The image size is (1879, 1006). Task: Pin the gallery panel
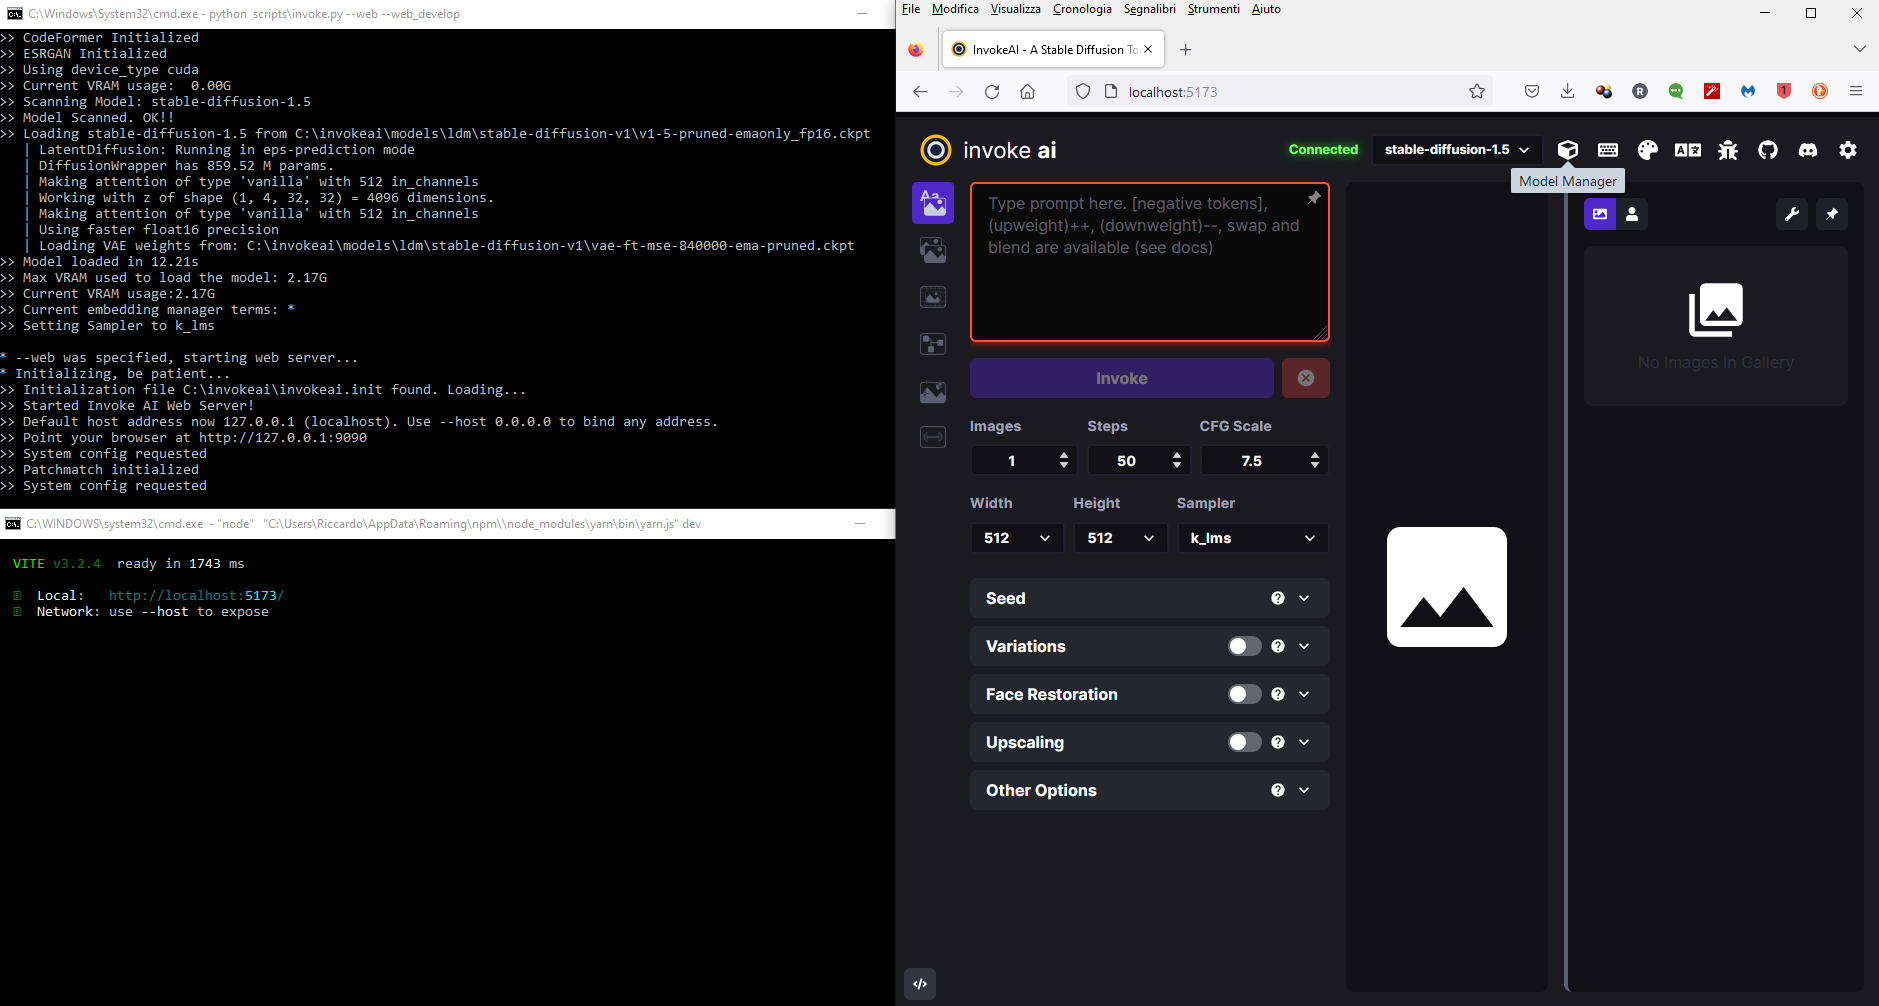[x=1832, y=214]
